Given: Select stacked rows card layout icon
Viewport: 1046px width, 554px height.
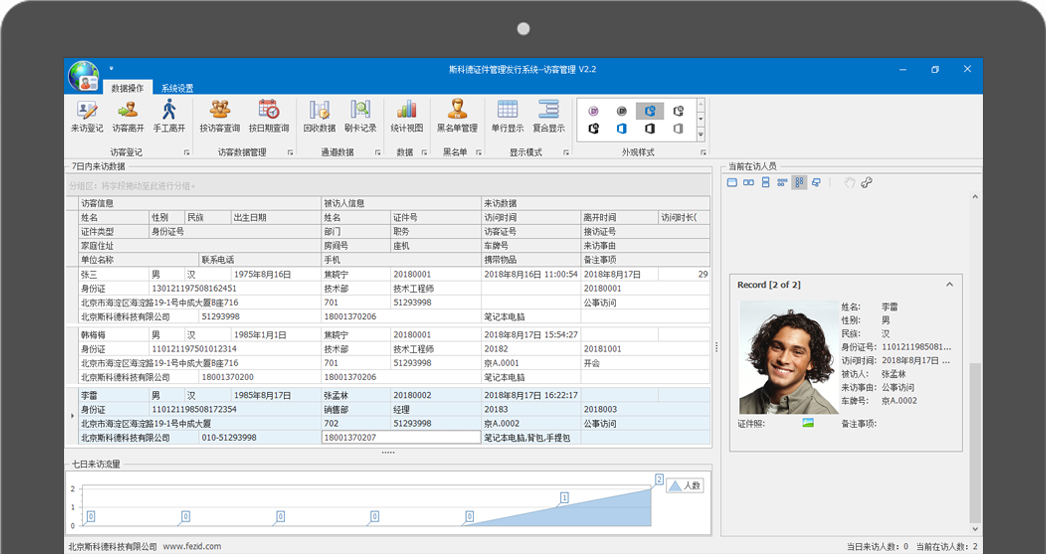Looking at the screenshot, I should point(765,182).
